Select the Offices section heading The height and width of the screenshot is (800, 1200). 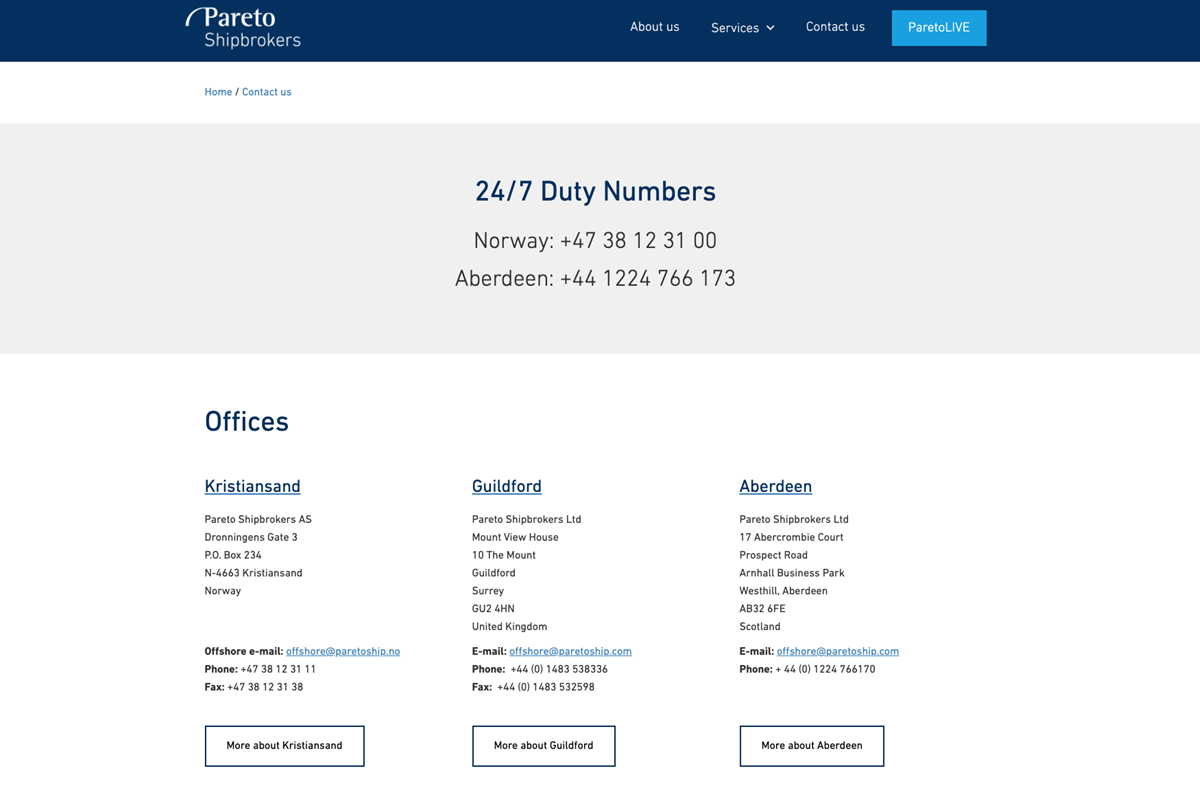(x=247, y=422)
